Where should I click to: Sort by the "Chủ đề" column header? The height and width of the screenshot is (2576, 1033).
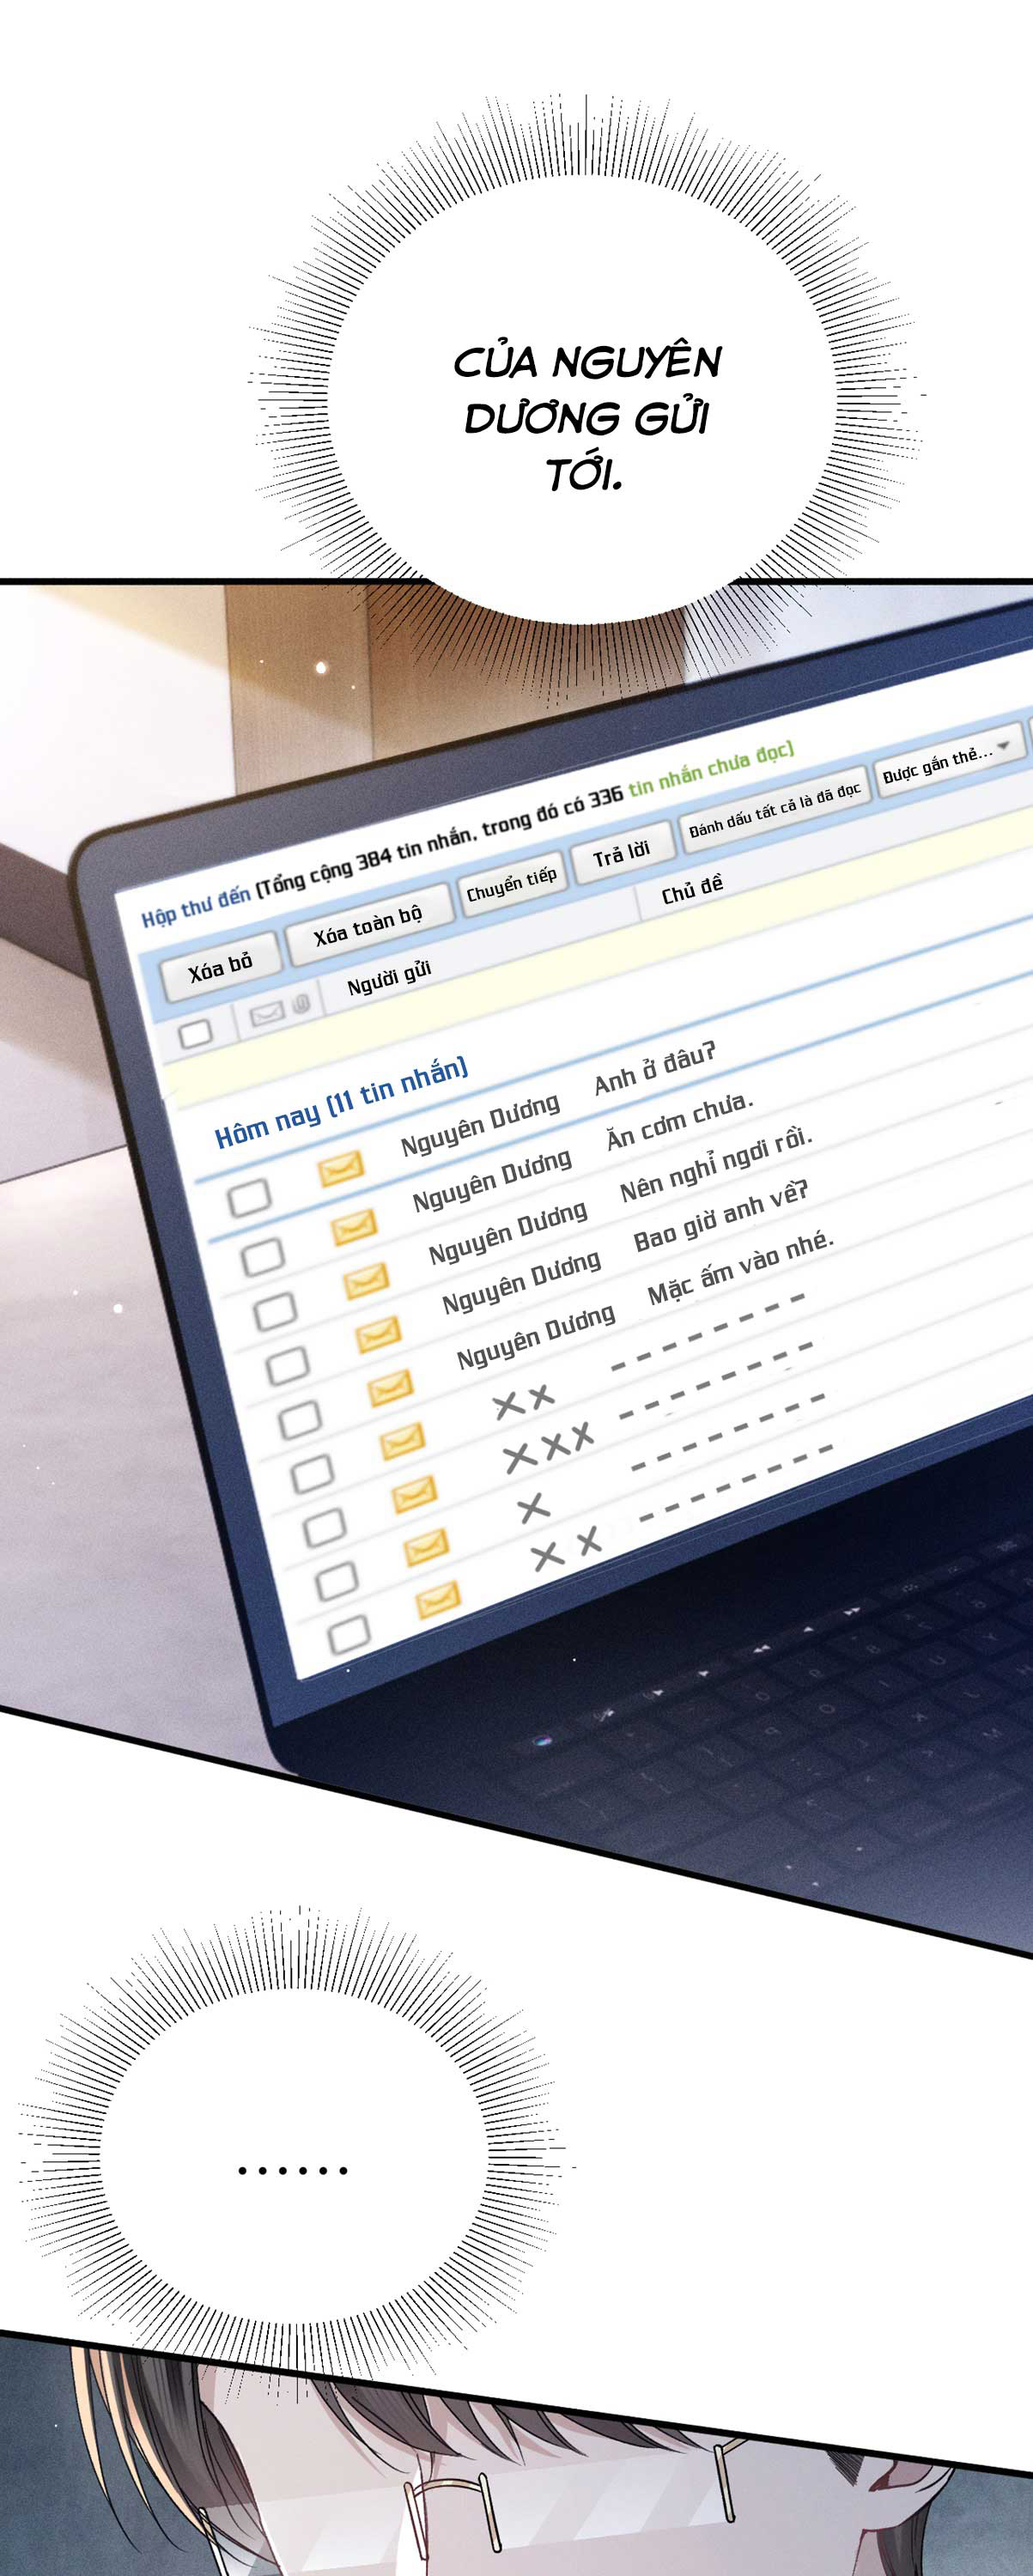click(x=692, y=889)
